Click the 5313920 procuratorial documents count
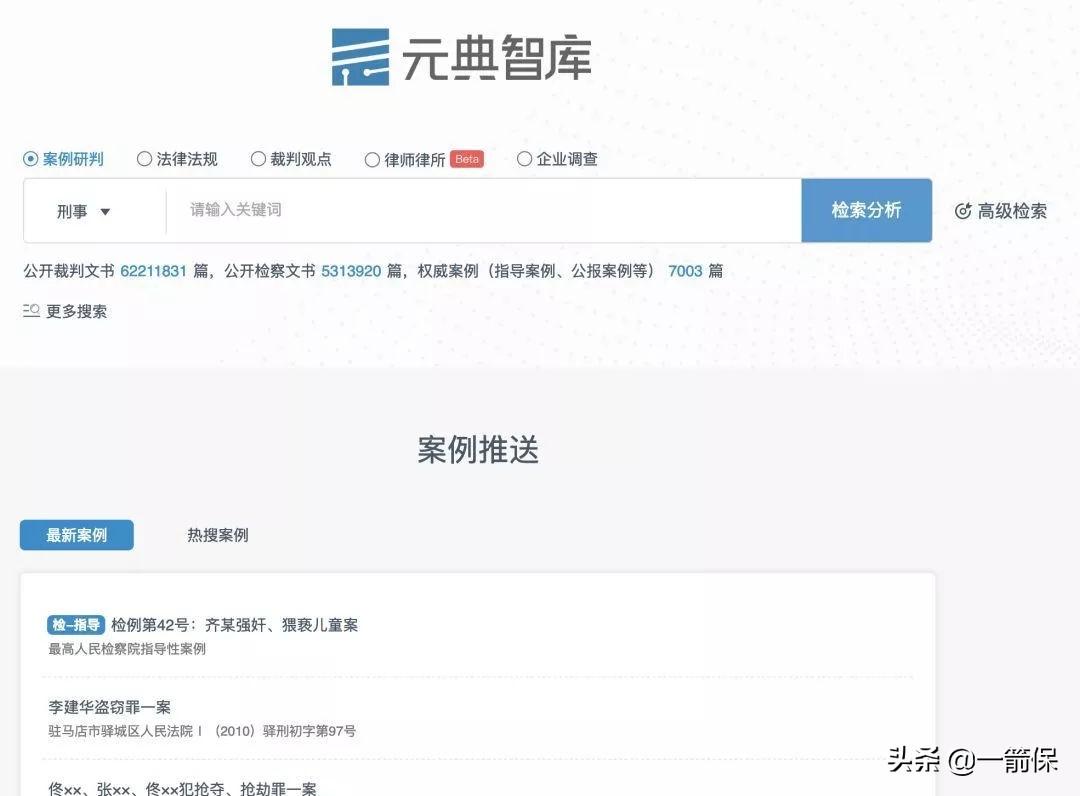The image size is (1080, 796). coord(351,271)
